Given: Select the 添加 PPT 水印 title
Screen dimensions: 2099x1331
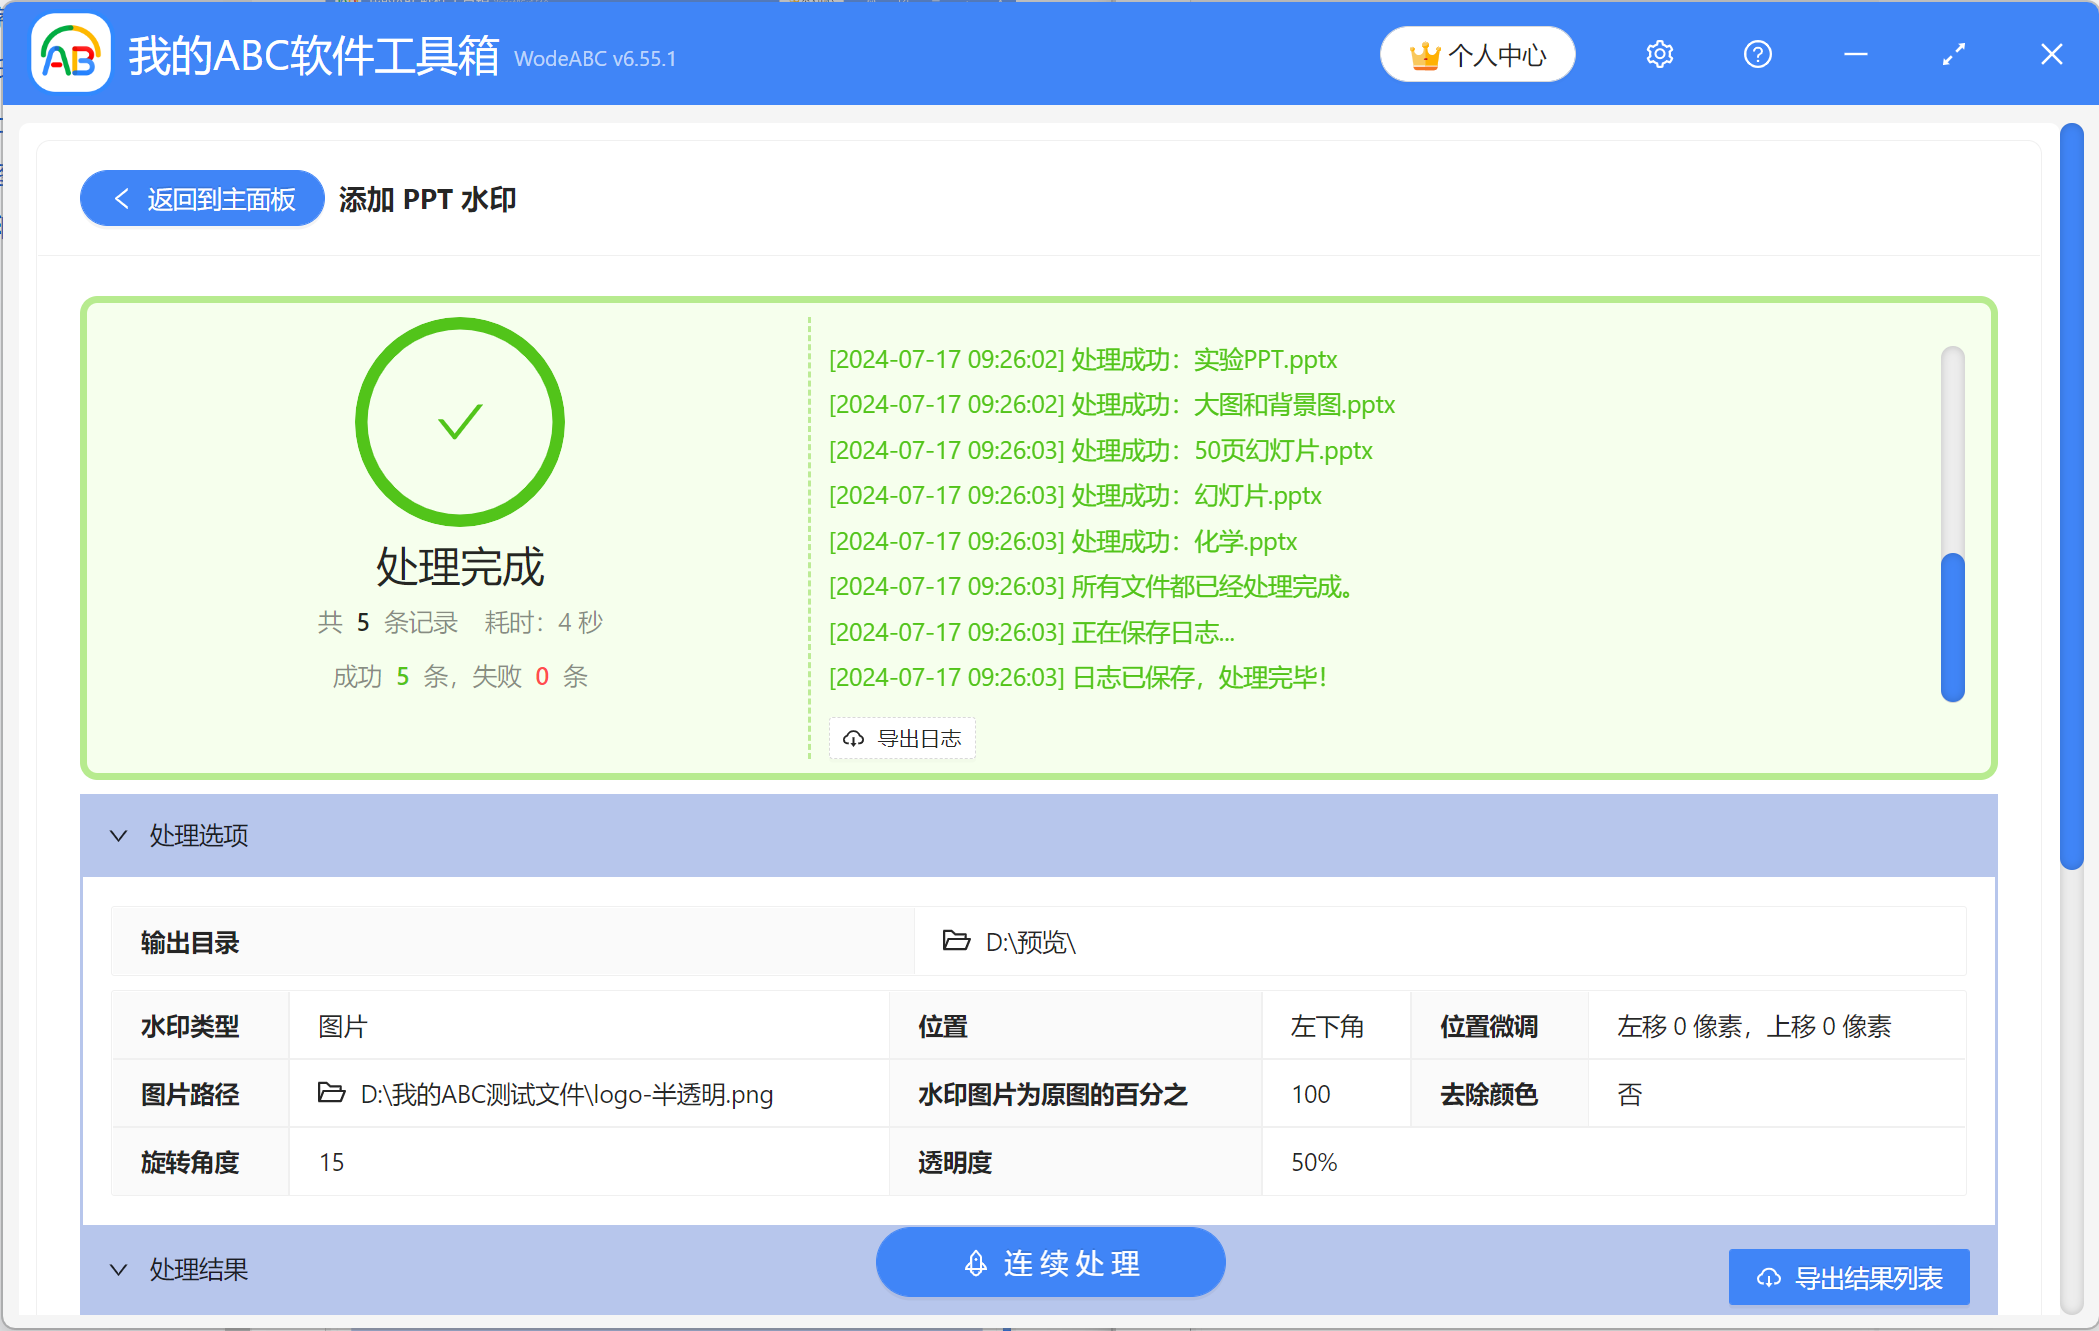Looking at the screenshot, I should click(x=427, y=198).
